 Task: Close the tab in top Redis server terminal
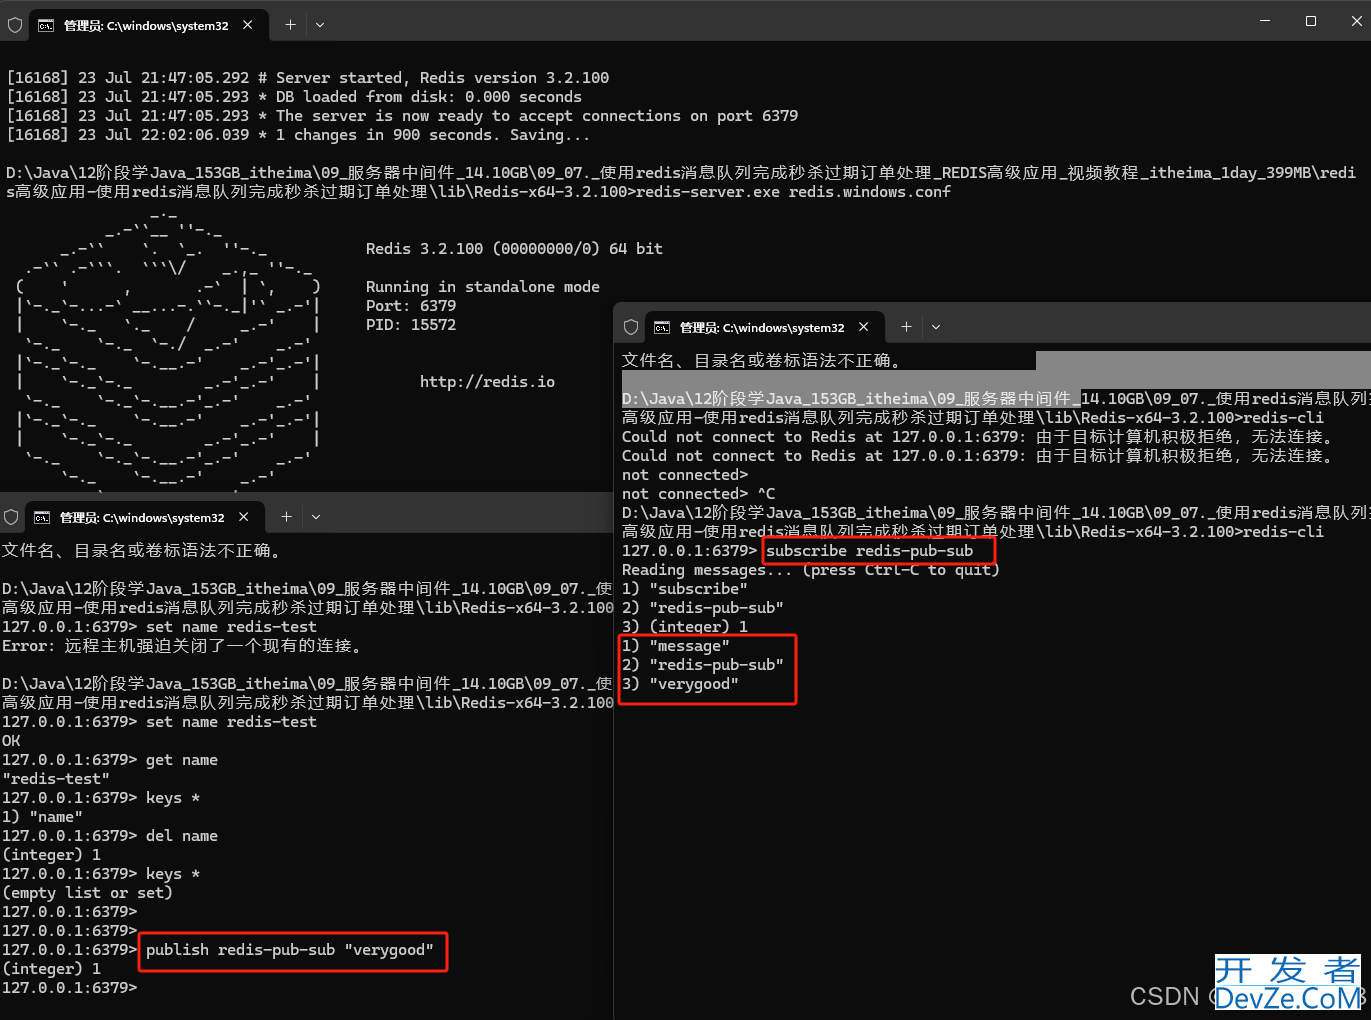(x=248, y=25)
